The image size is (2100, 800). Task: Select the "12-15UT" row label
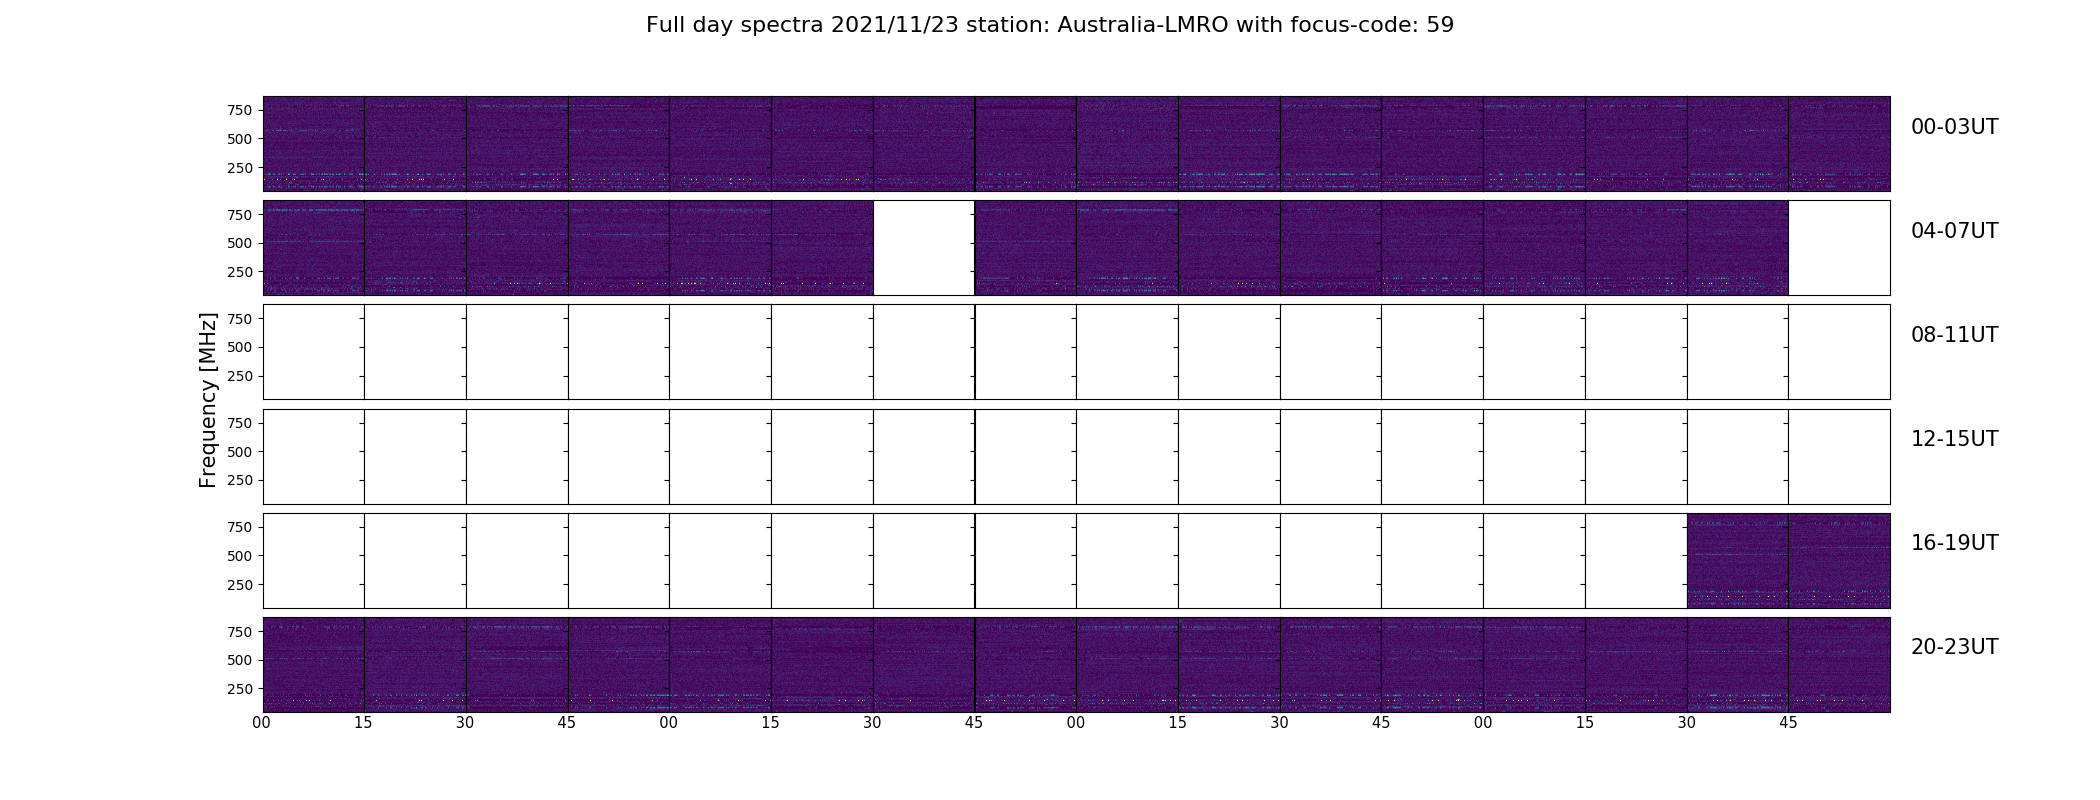[1954, 439]
